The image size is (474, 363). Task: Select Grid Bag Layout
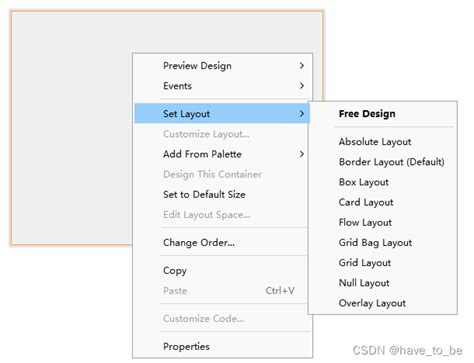(375, 243)
